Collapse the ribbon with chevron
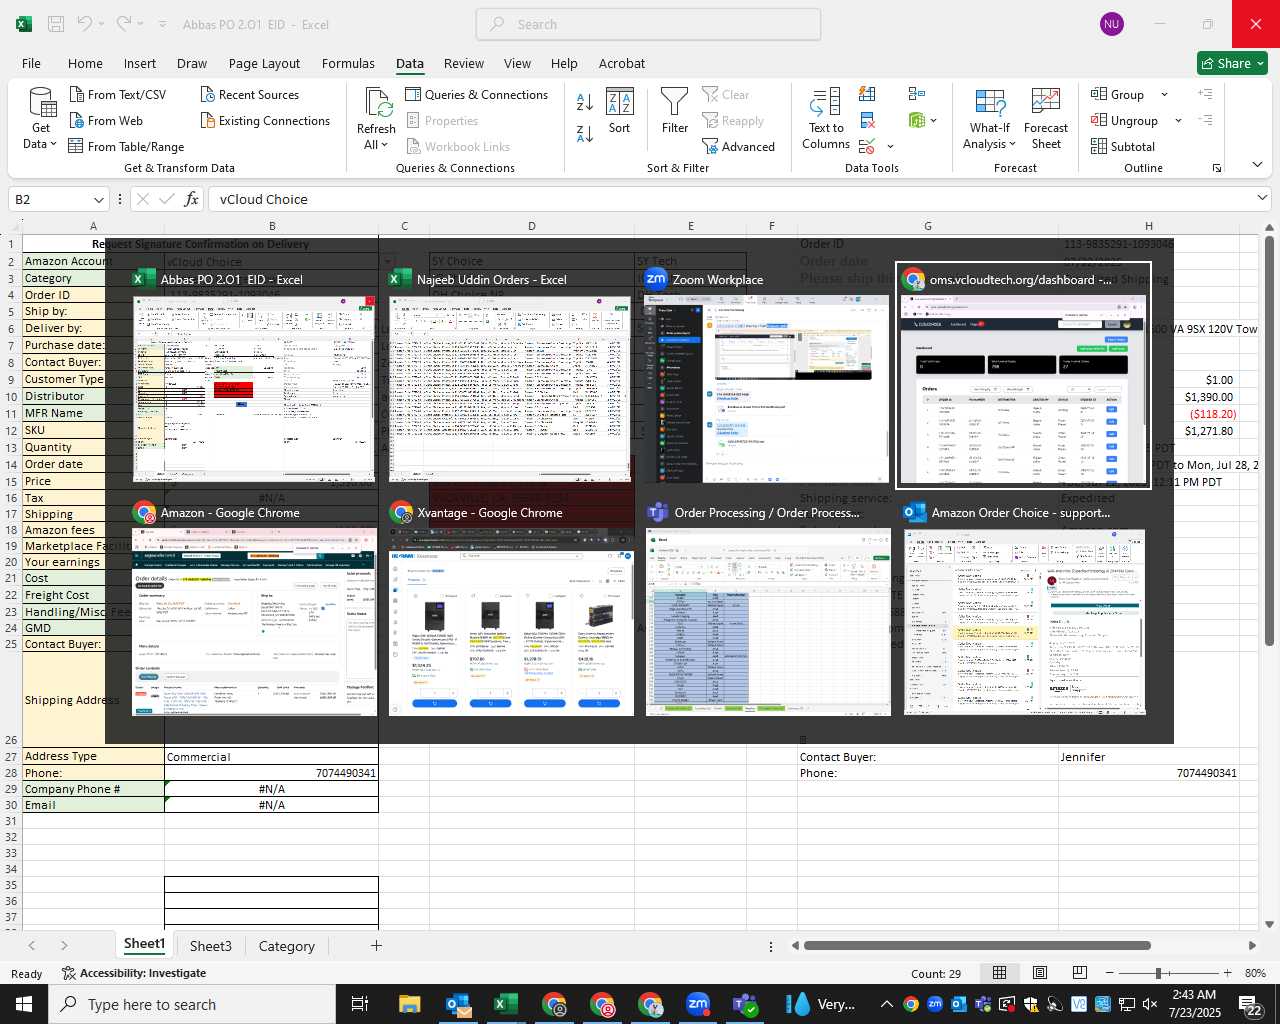The width and height of the screenshot is (1280, 1024). (x=1257, y=165)
